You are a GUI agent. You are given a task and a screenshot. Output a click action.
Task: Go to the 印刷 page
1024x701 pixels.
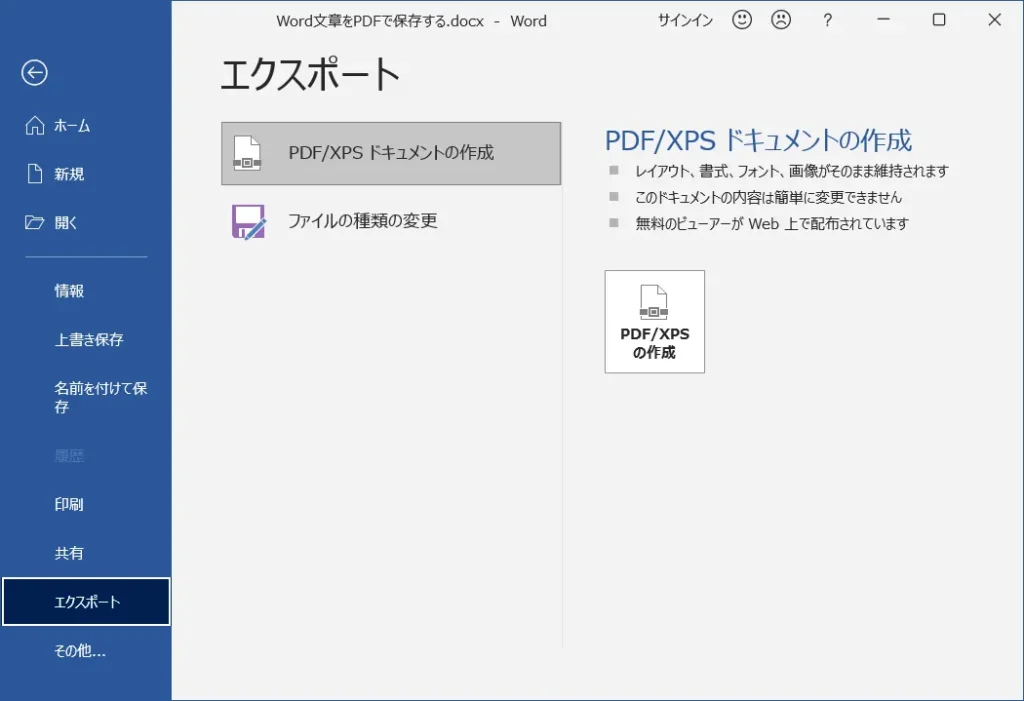(x=69, y=505)
